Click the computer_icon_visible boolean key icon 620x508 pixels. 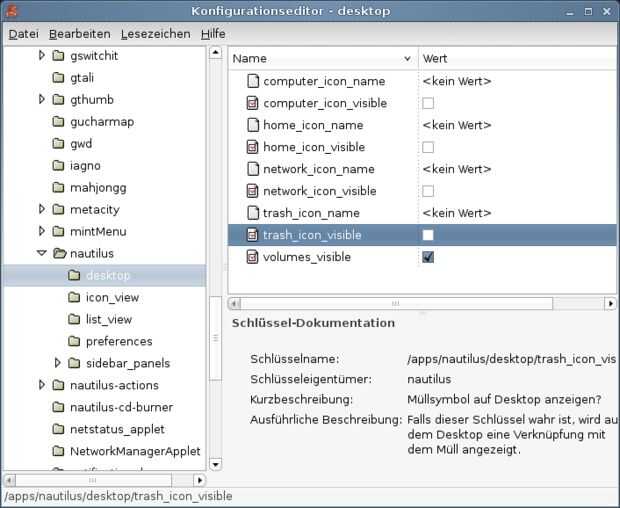click(x=253, y=103)
